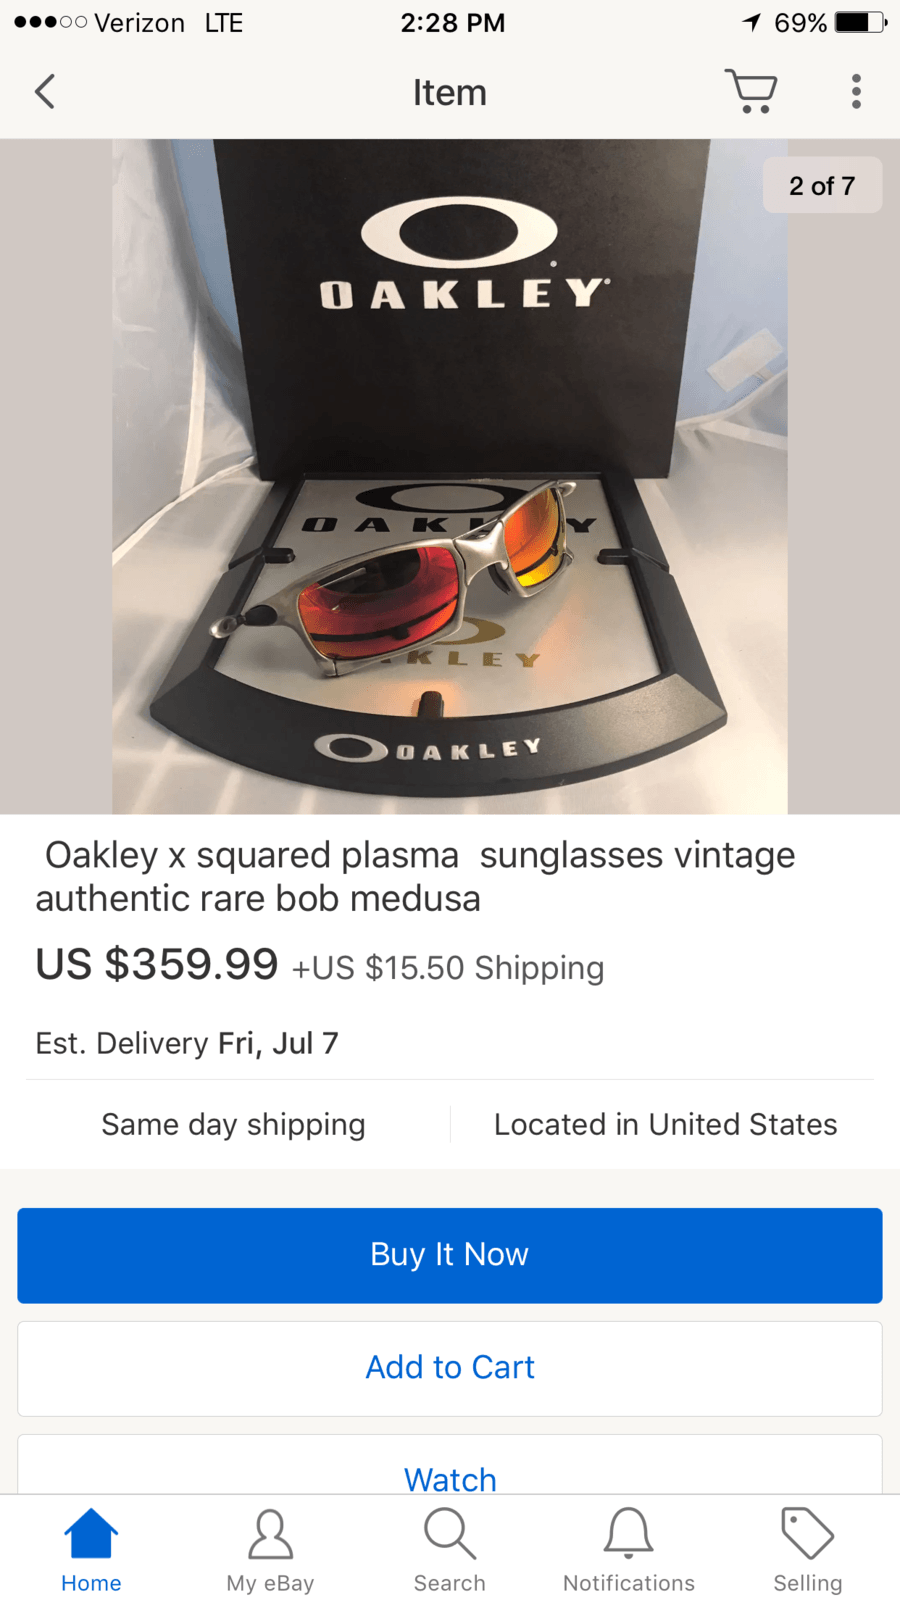
Task: Tap the 2 of 7 image counter
Action: (822, 185)
